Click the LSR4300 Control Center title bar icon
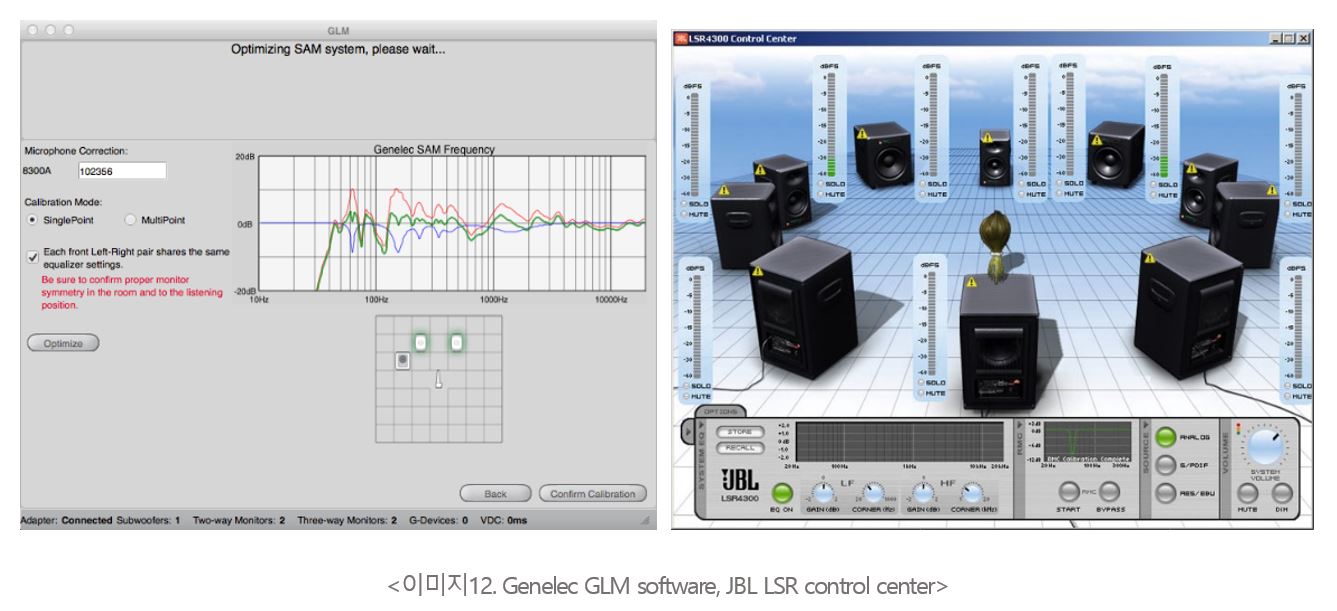This screenshot has width=1337, height=611. coord(681,38)
